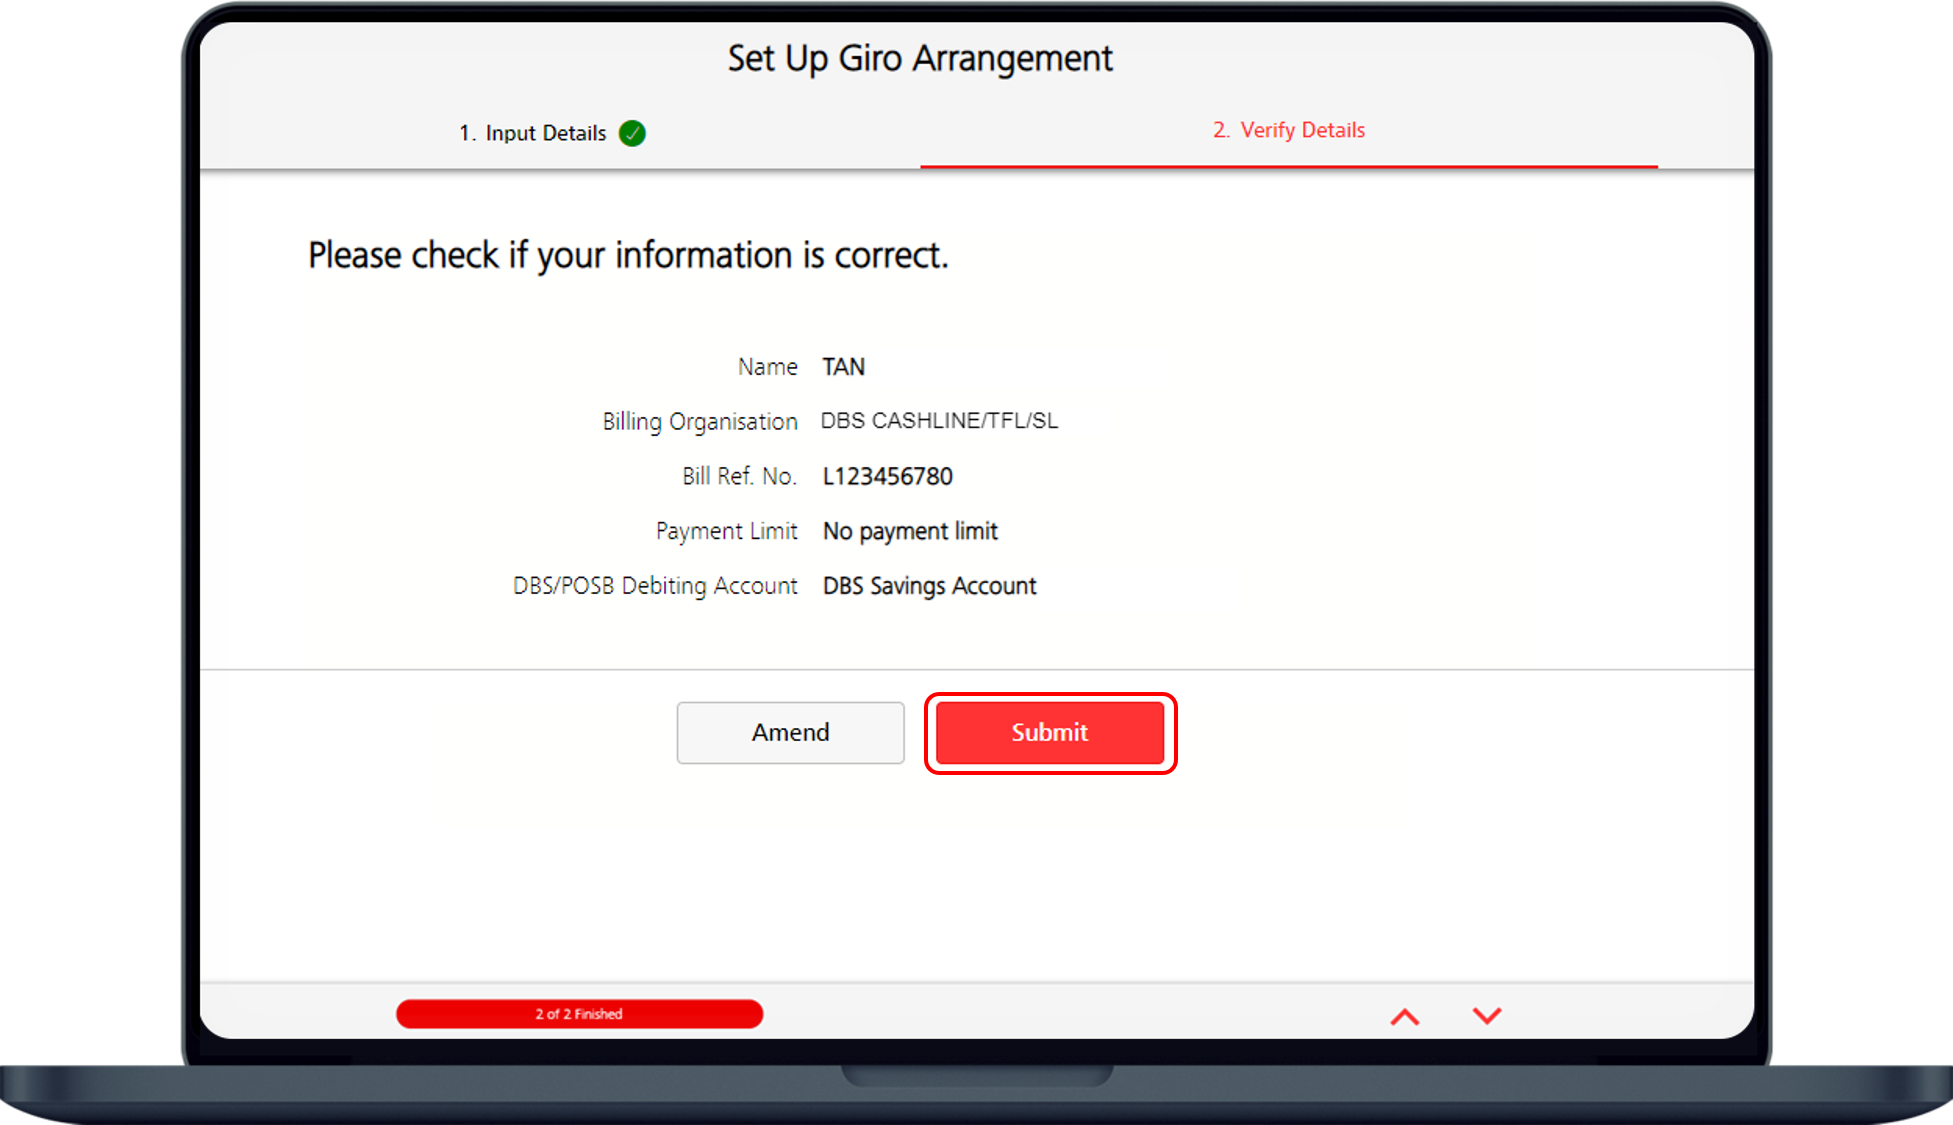Click the 2 of 2 Finished progress bar
The height and width of the screenshot is (1125, 1953).
pos(579,1014)
